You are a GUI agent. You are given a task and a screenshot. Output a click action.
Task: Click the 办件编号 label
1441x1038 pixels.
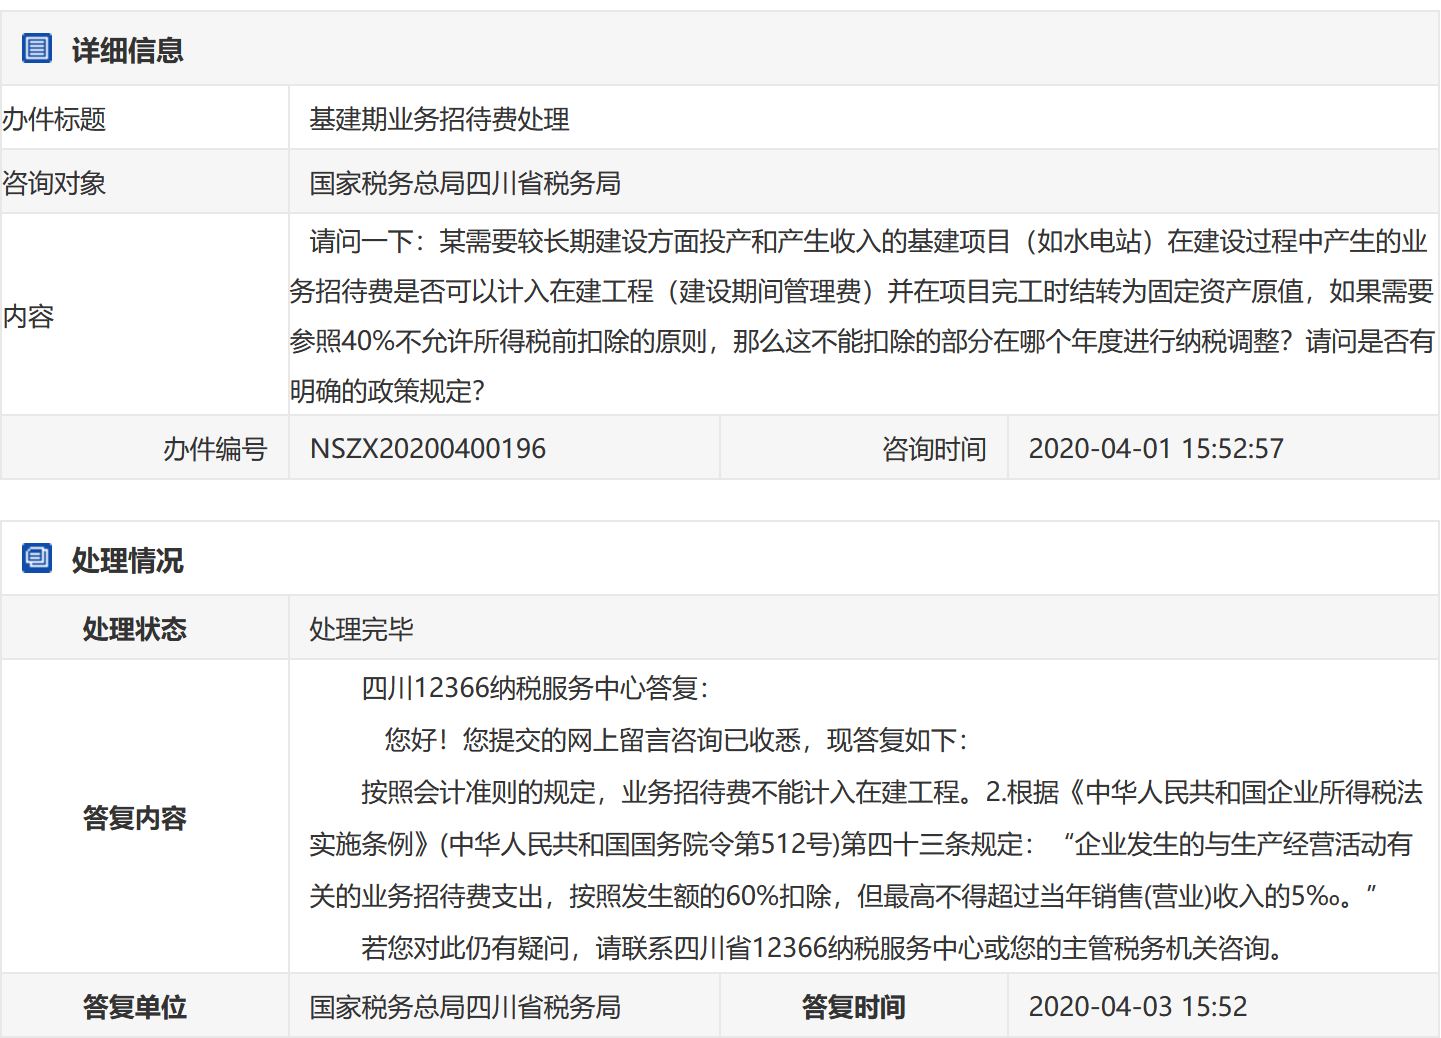click(x=215, y=449)
